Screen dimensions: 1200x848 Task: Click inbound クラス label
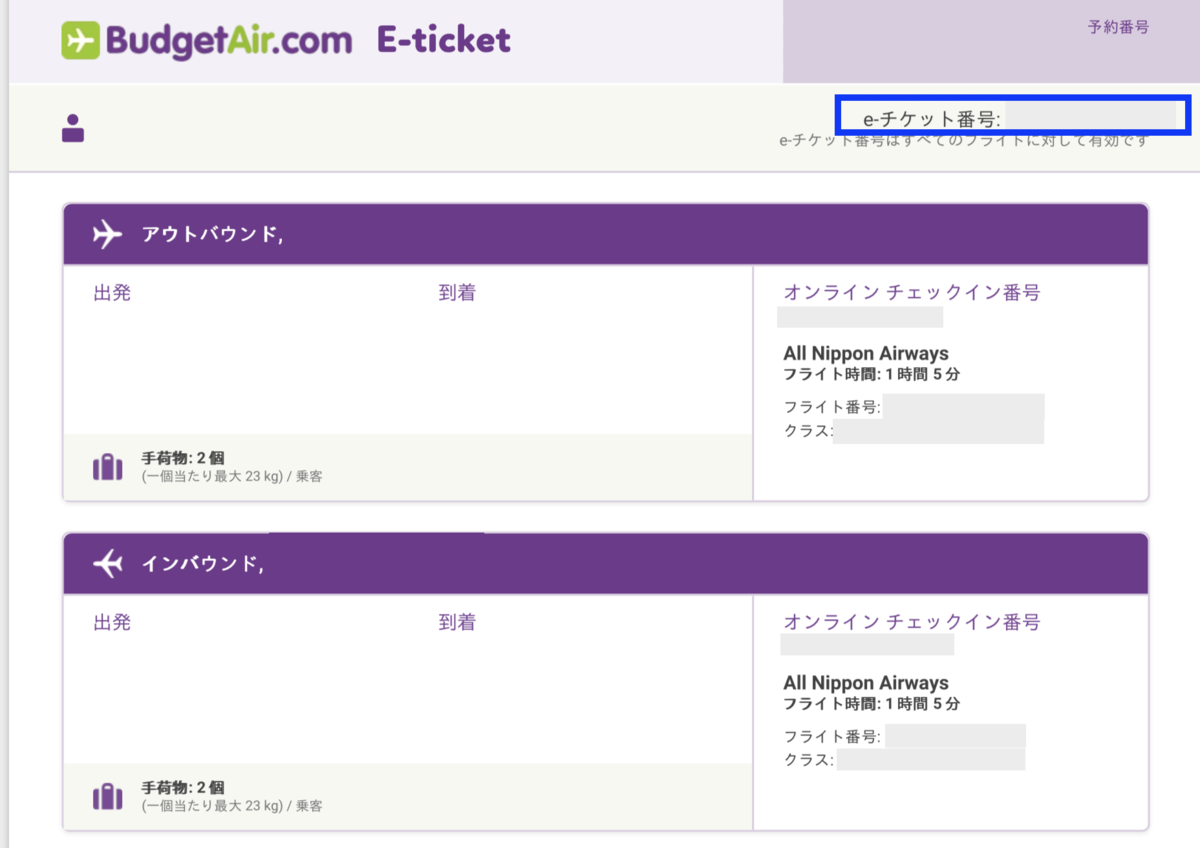808,760
